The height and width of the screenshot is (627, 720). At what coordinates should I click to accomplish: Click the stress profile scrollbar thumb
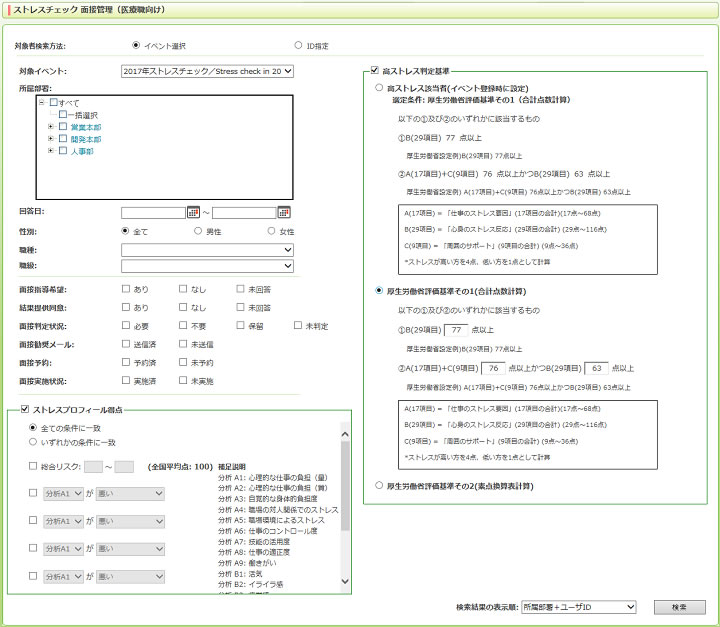pos(345,486)
